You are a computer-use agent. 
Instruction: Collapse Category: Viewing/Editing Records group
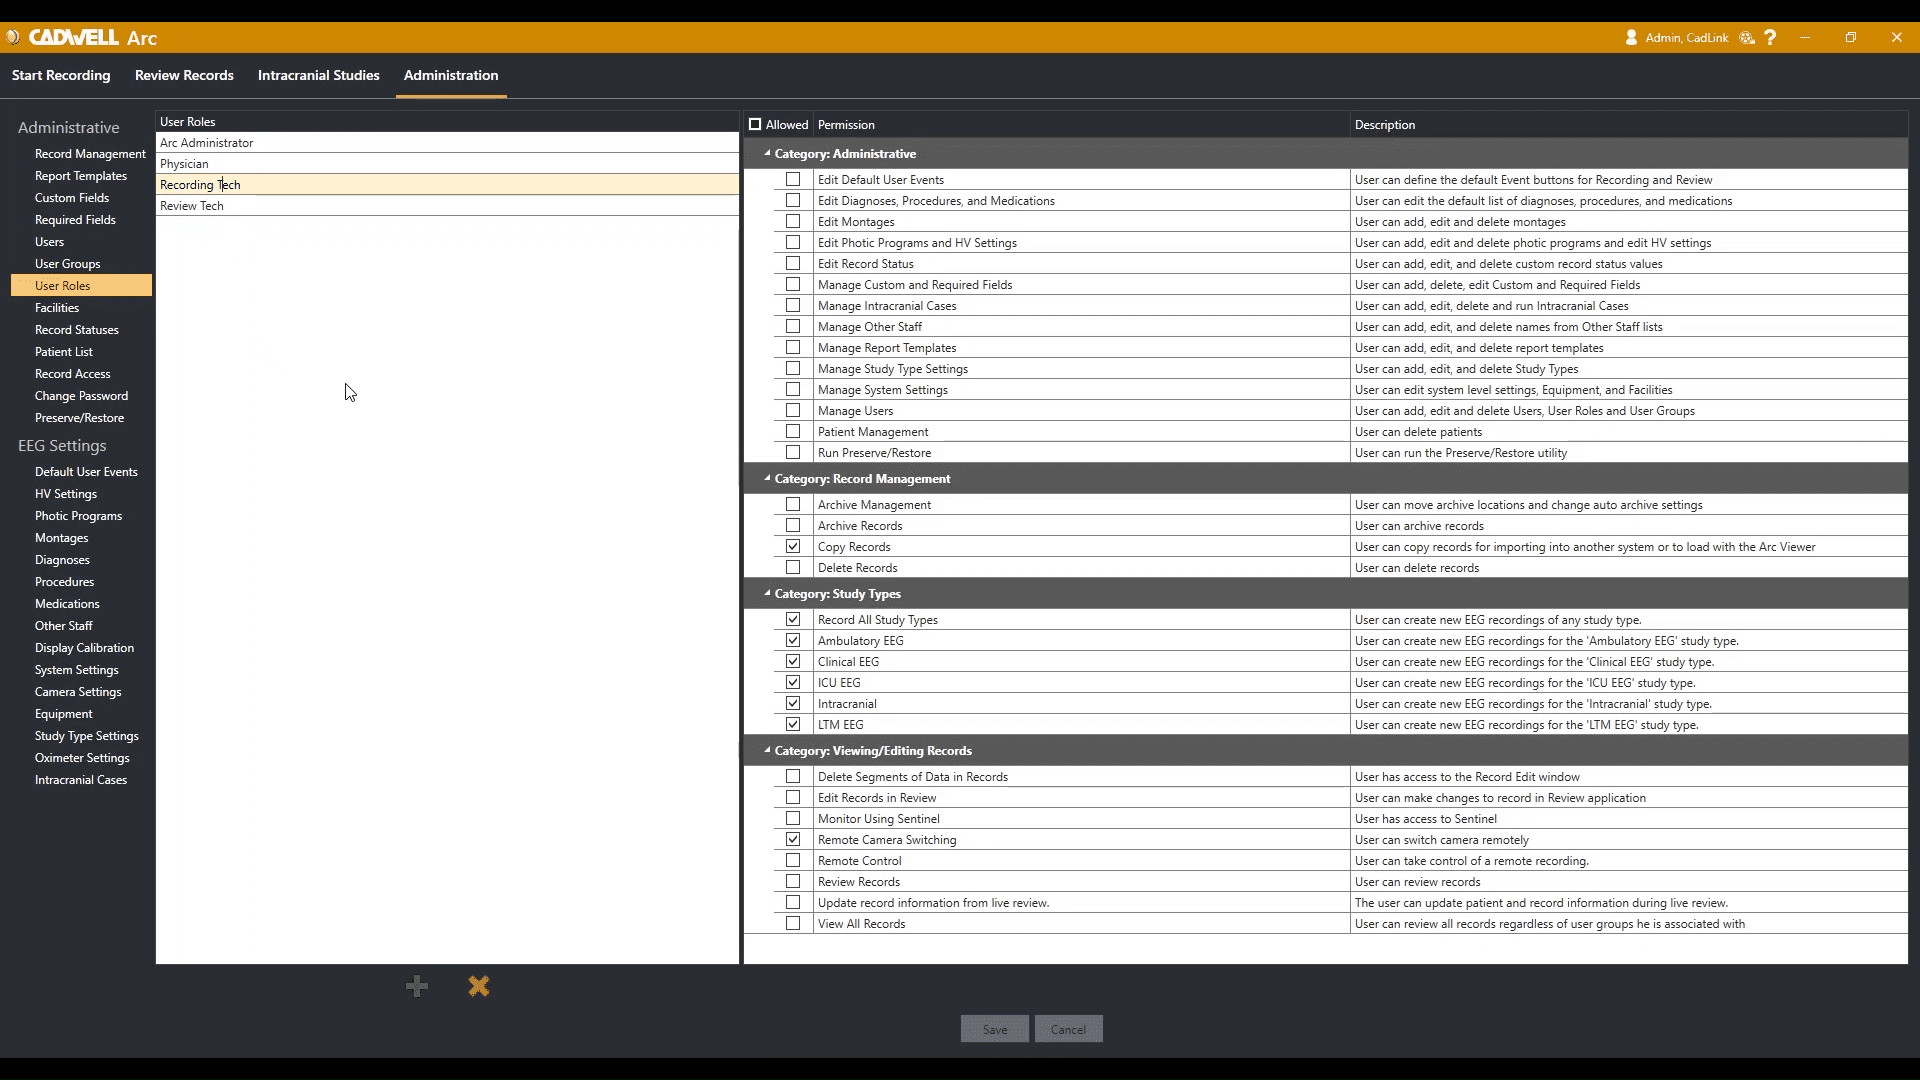coord(767,751)
